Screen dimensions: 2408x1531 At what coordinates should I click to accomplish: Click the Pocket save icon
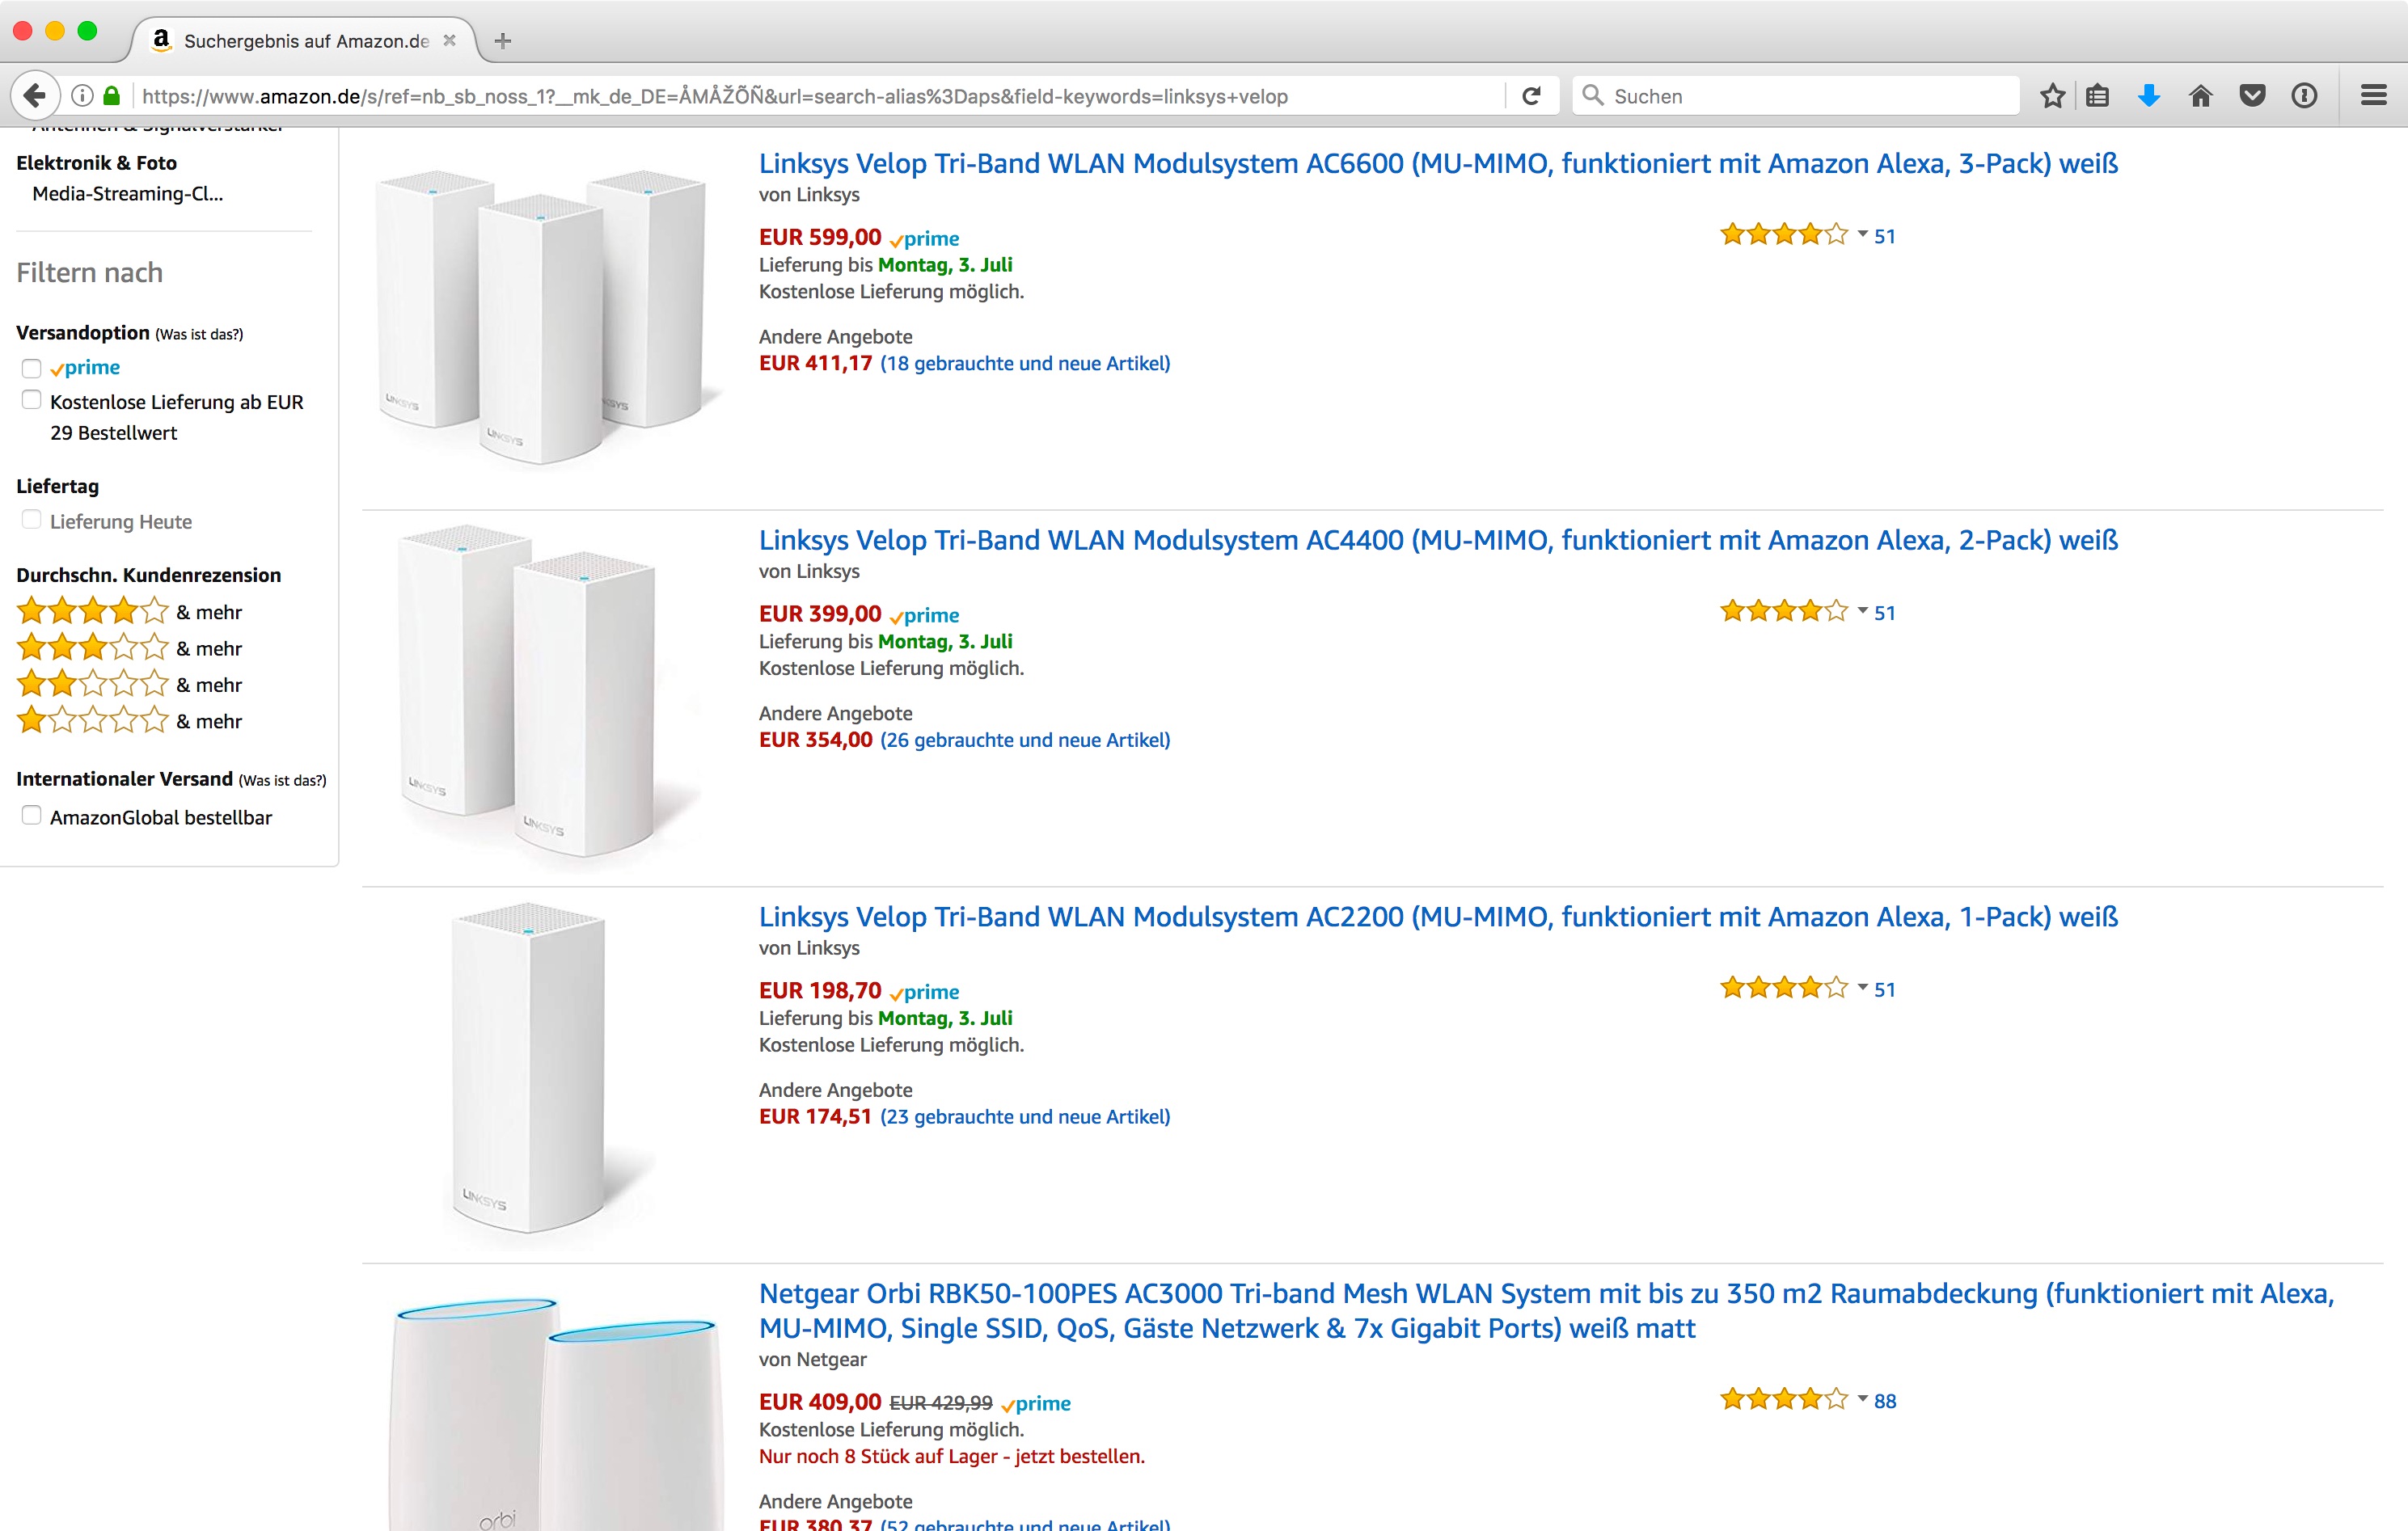2252,96
